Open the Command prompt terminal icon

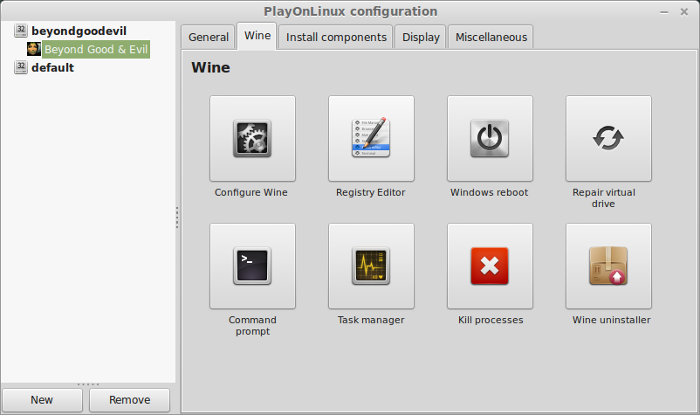coord(252,266)
